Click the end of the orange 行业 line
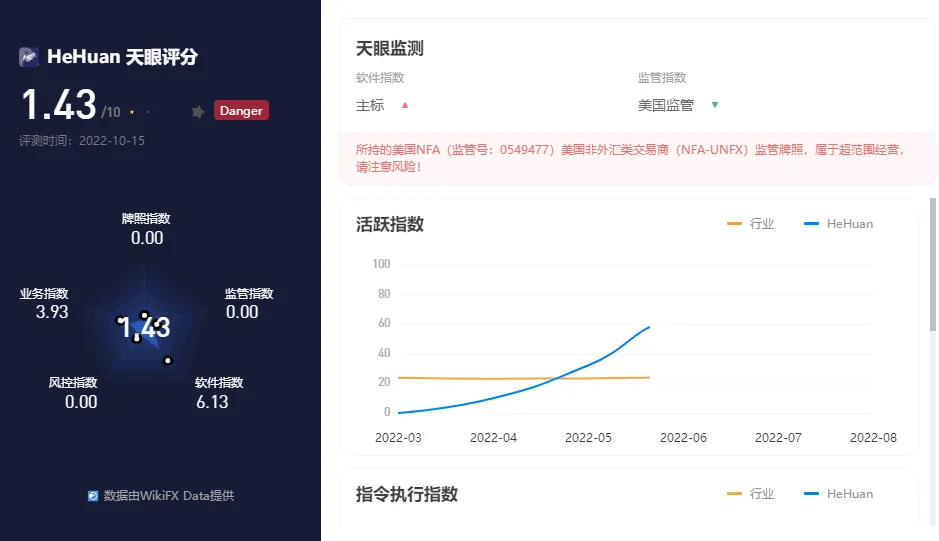 tap(649, 377)
